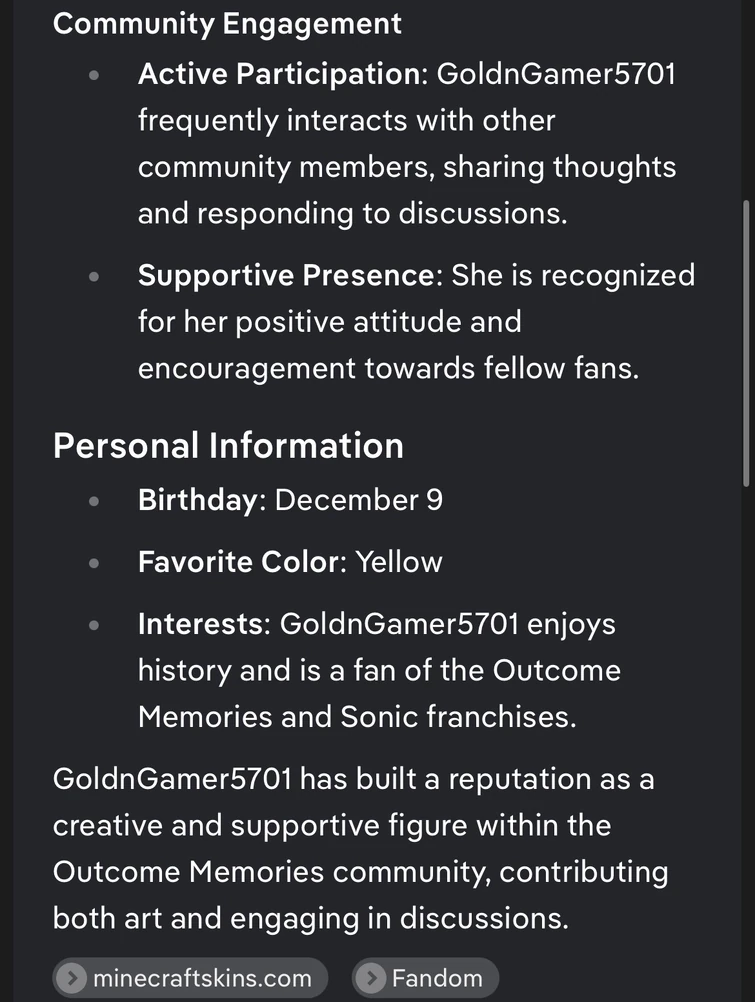Viewport: 755px width, 1002px height.
Task: Expand the Fandom source chip
Action: tap(425, 978)
